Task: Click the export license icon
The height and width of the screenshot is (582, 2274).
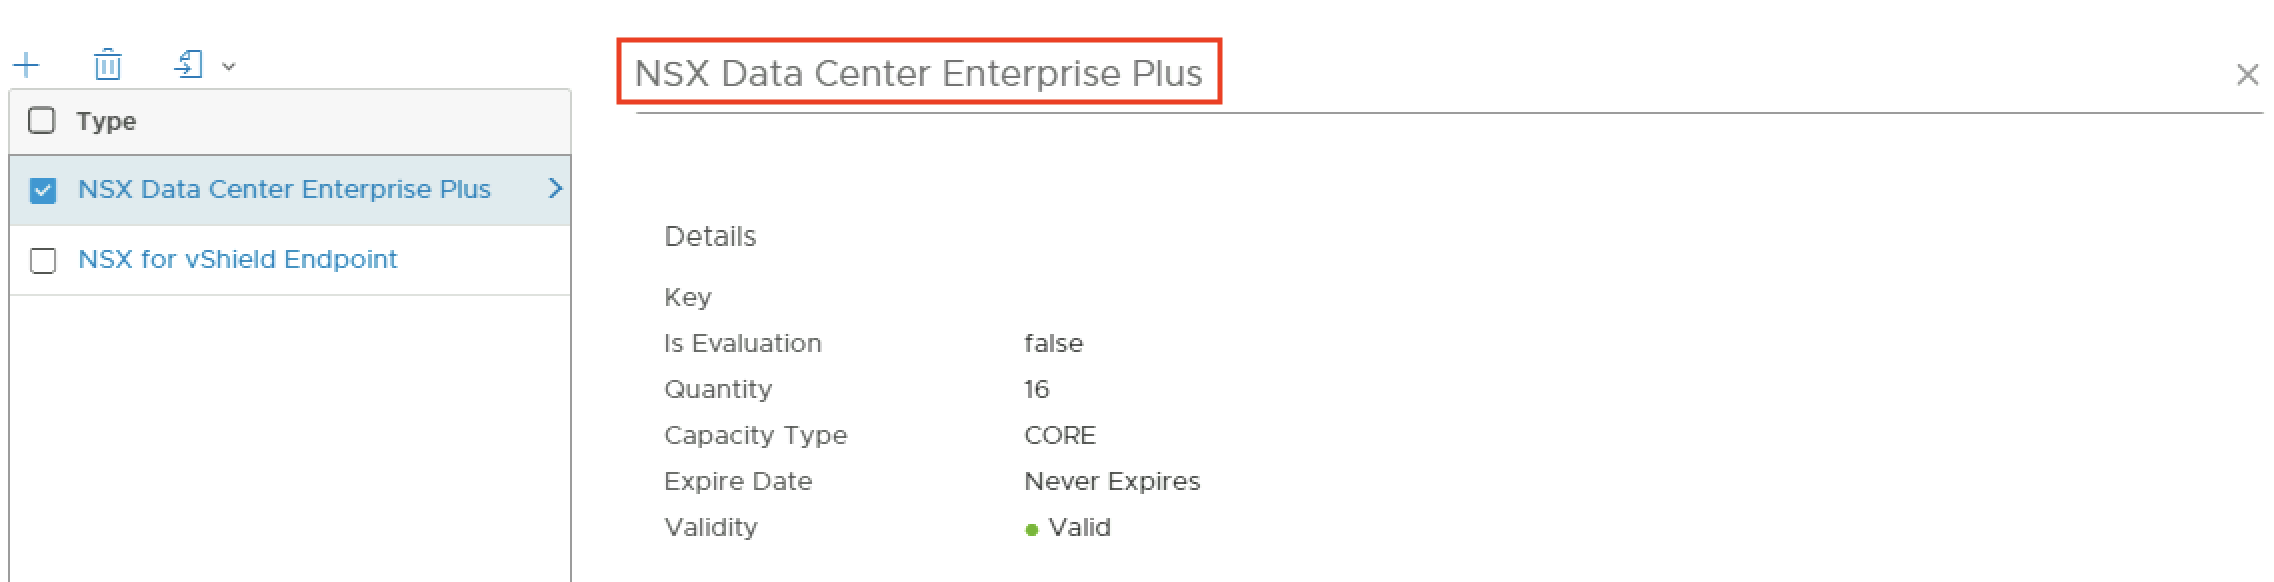Action: click(189, 65)
